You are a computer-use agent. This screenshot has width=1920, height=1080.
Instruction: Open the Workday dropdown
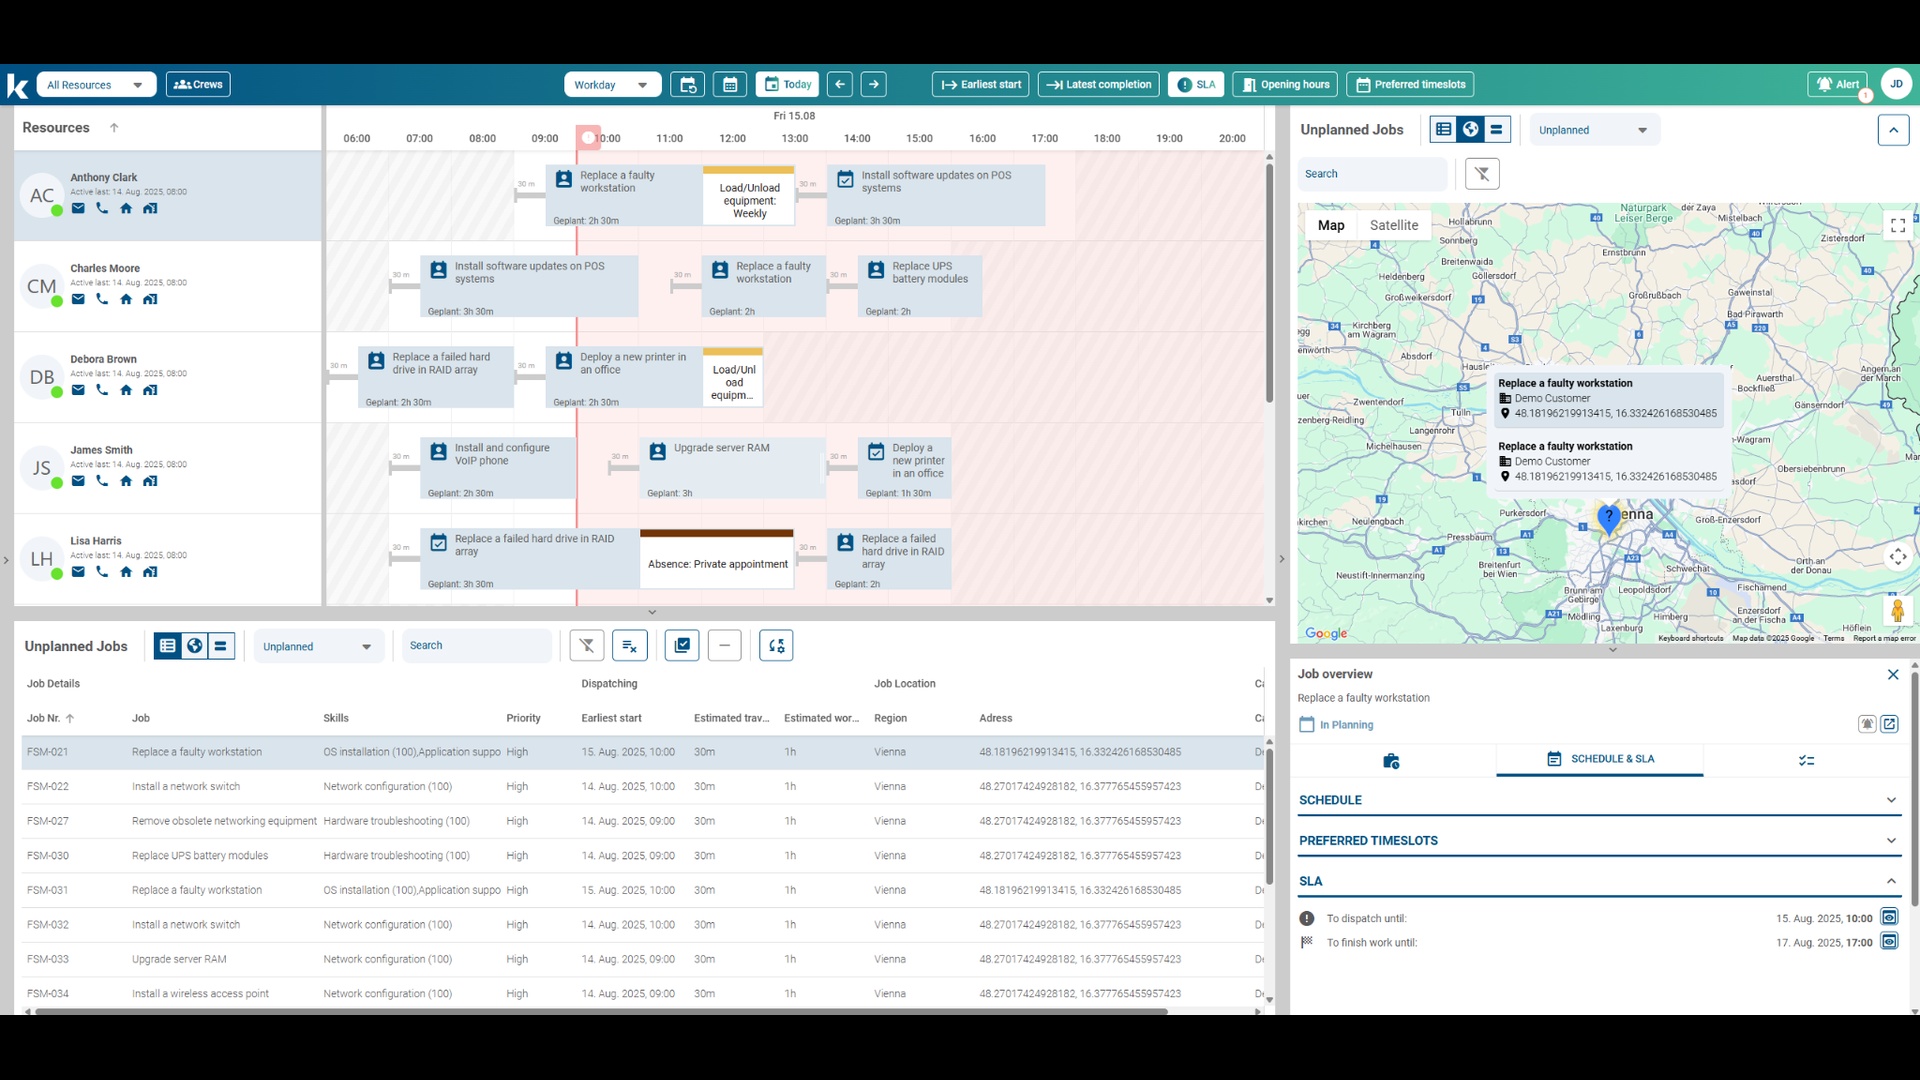[x=611, y=85]
